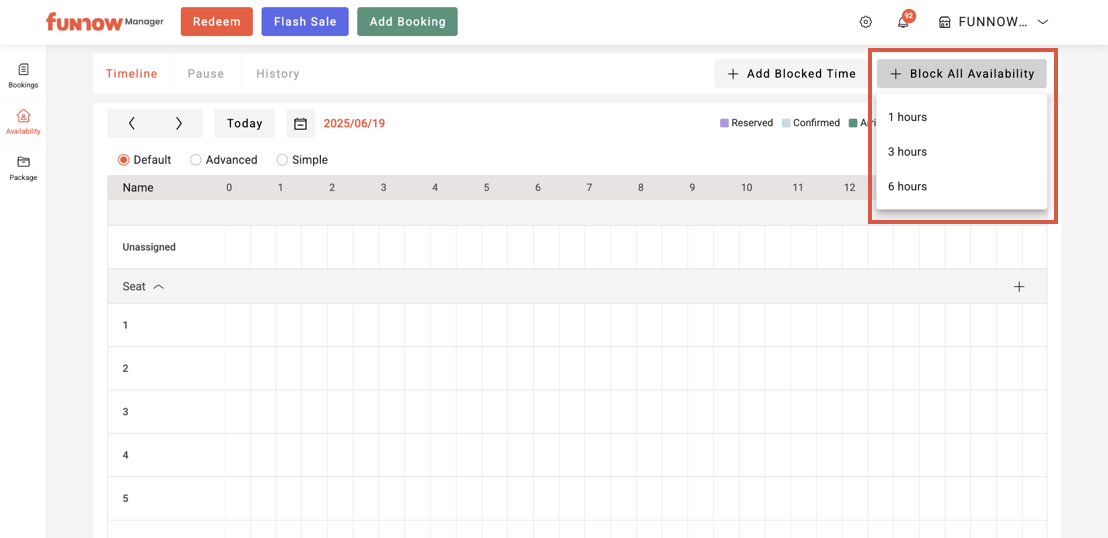
Task: Click the Availability sidebar icon
Action: (x=23, y=121)
